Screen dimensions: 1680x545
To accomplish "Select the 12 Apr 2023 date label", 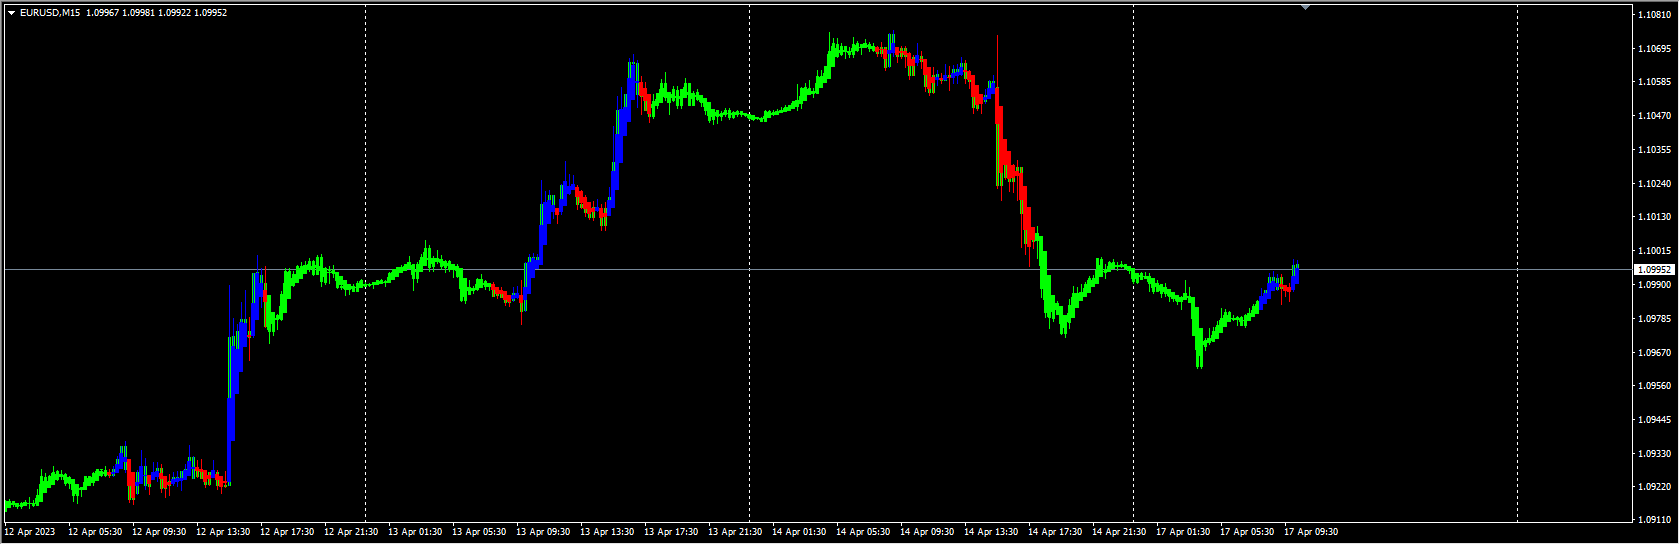I will 30,532.
